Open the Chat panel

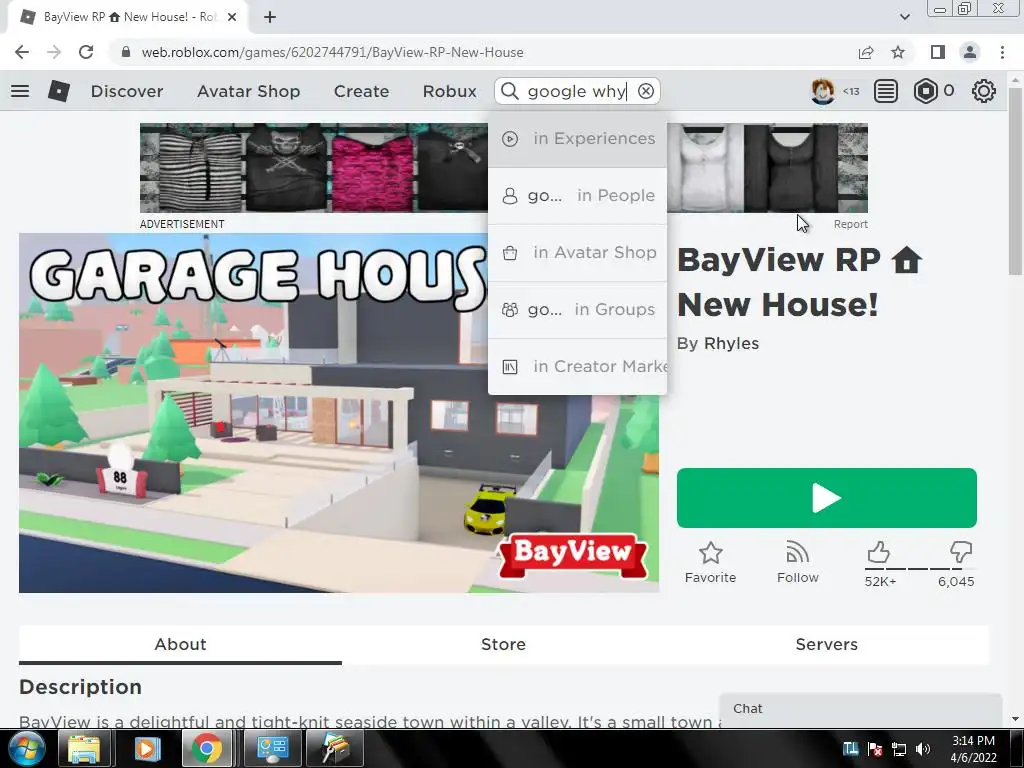point(860,709)
